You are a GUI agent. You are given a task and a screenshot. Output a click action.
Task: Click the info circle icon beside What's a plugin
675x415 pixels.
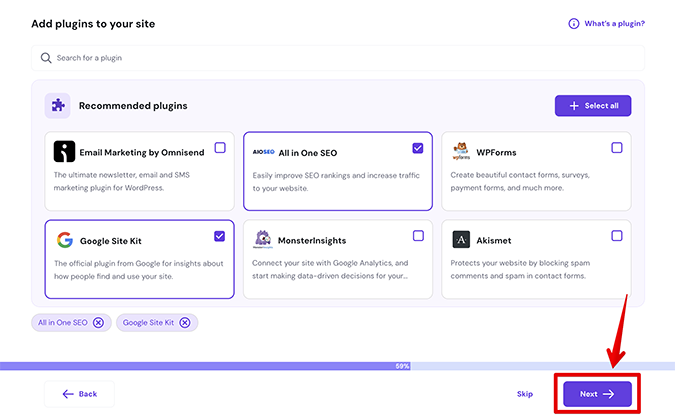573,23
